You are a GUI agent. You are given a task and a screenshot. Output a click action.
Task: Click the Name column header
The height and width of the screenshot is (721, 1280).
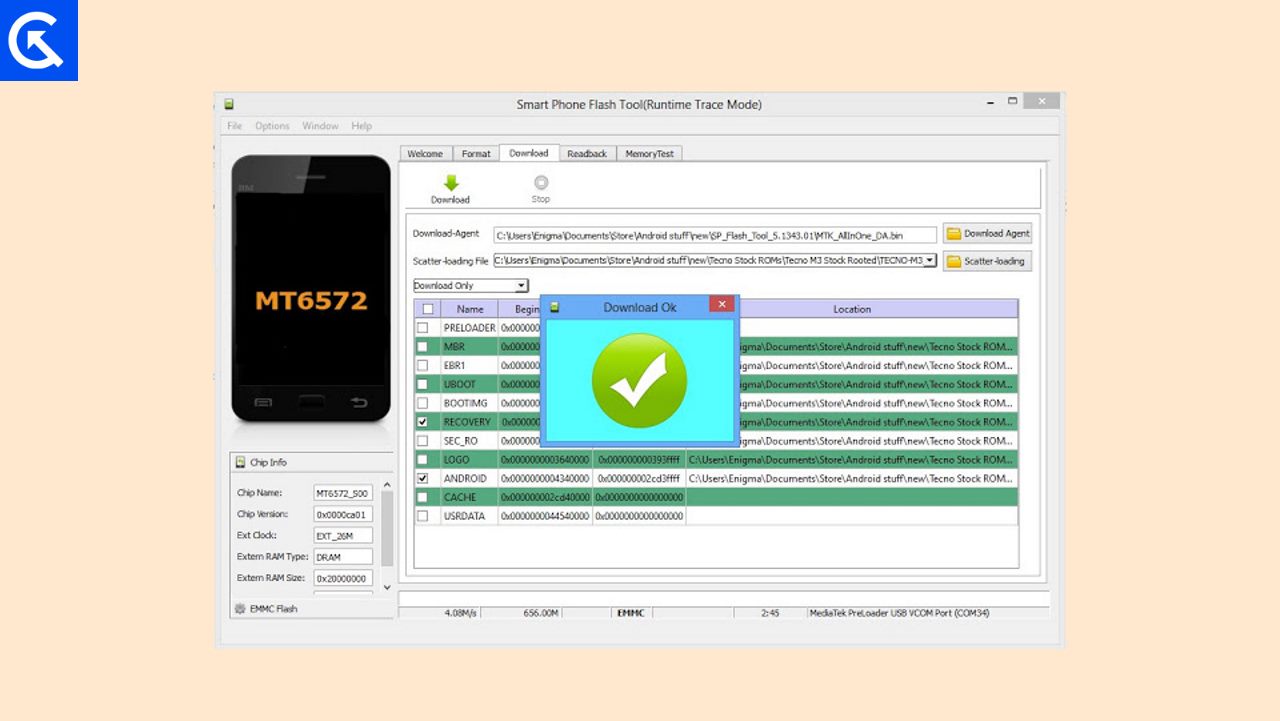click(470, 309)
